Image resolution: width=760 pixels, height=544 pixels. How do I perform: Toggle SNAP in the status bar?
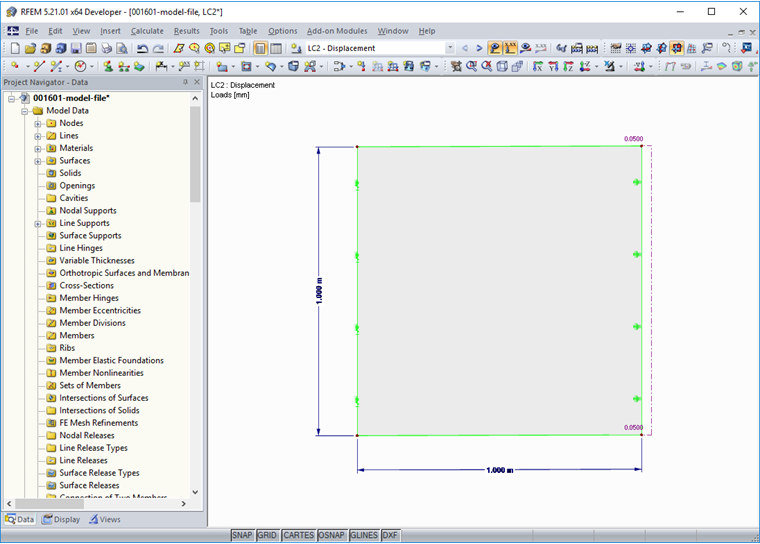coord(242,535)
